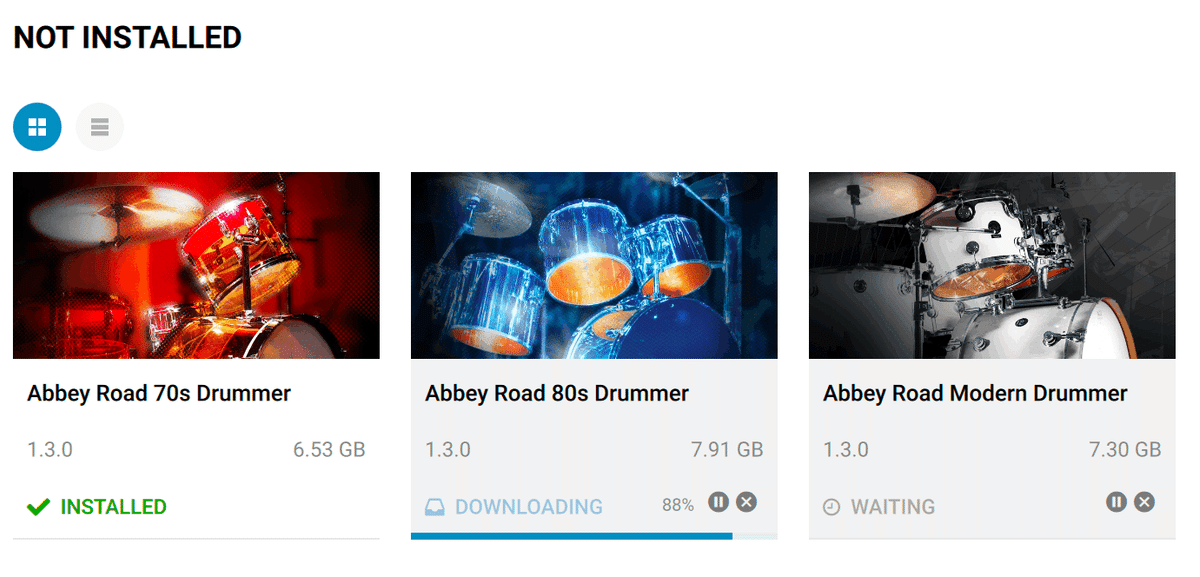This screenshot has height=577, width=1200.
Task: Pause the Abbey Road 80s Drummer download
Action: pos(718,502)
